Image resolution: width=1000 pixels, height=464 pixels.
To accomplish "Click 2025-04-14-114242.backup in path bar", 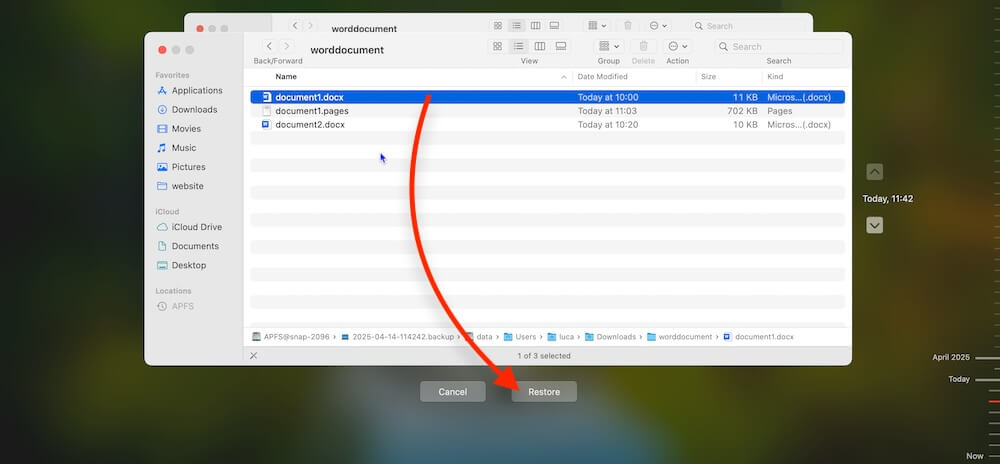I will (x=397, y=337).
